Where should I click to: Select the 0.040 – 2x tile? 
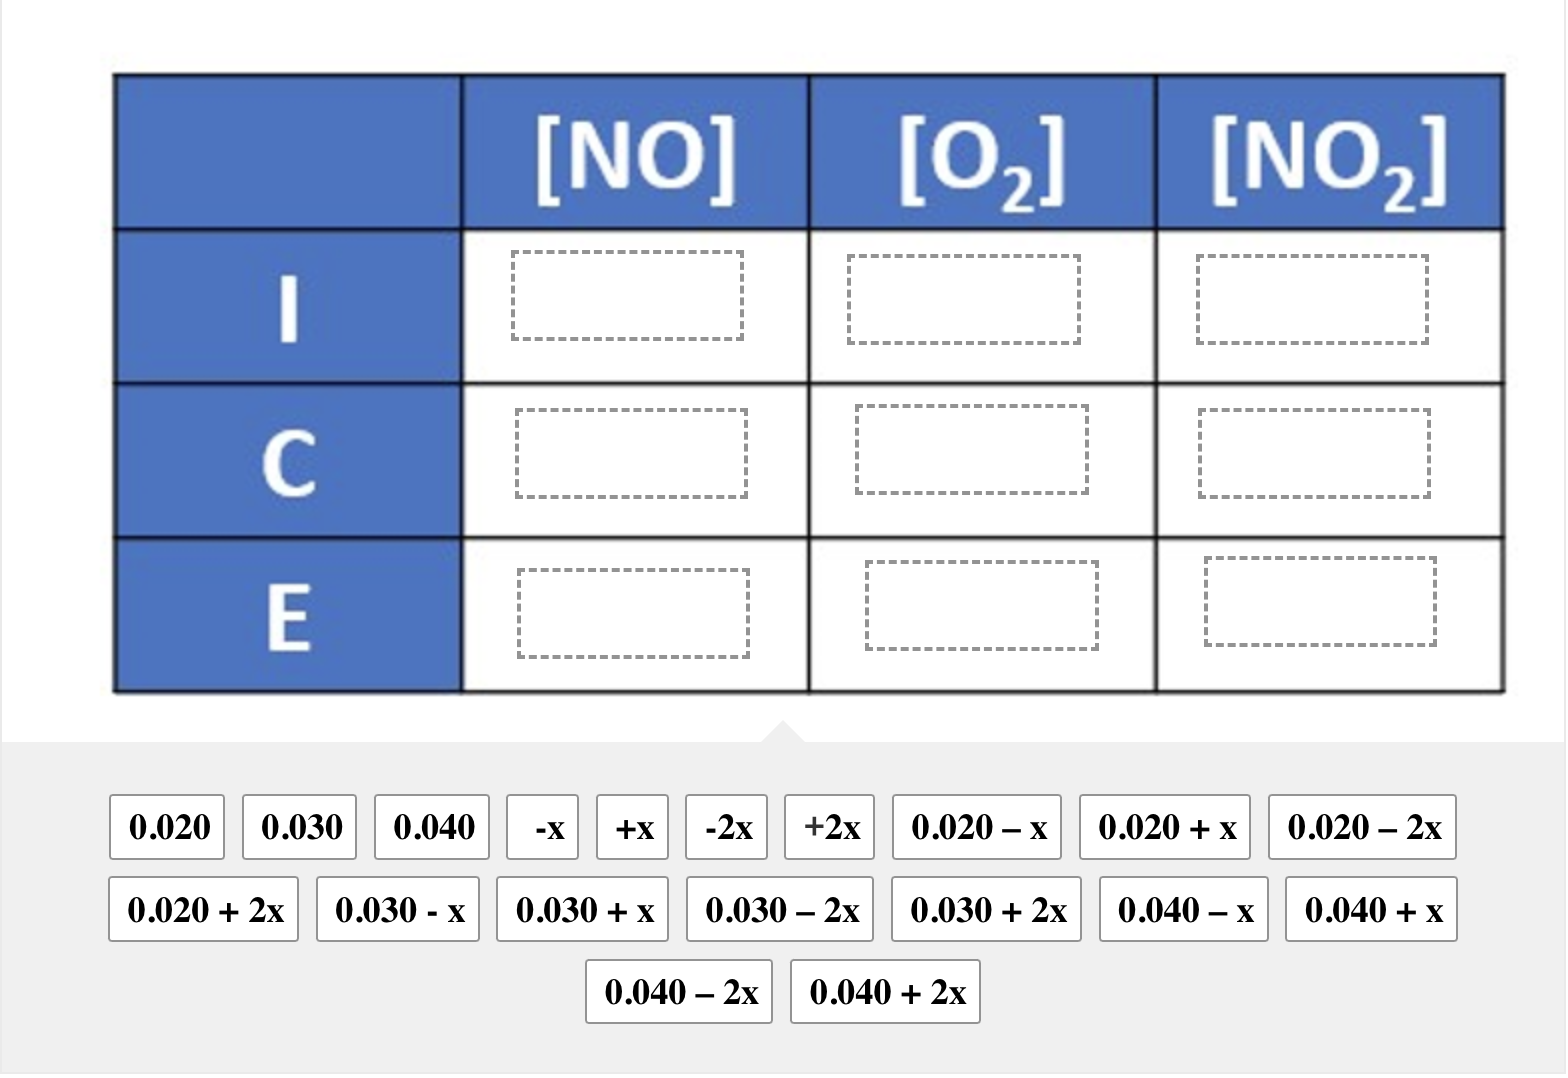pos(679,991)
